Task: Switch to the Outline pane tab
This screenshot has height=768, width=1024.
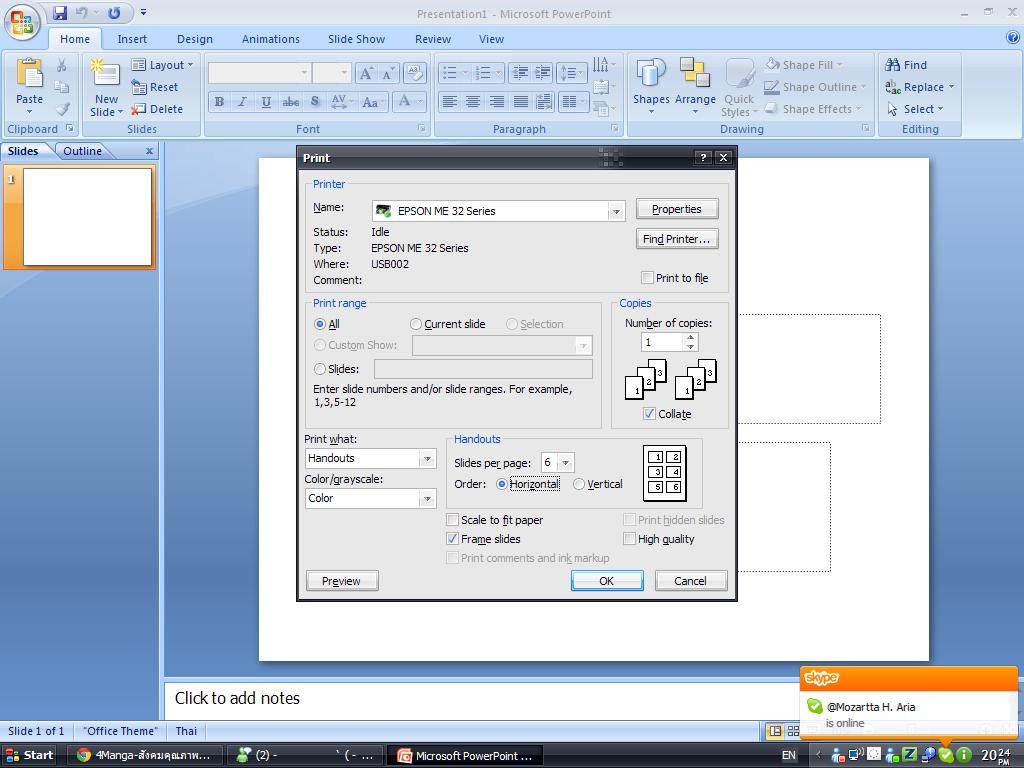Action: pos(82,151)
